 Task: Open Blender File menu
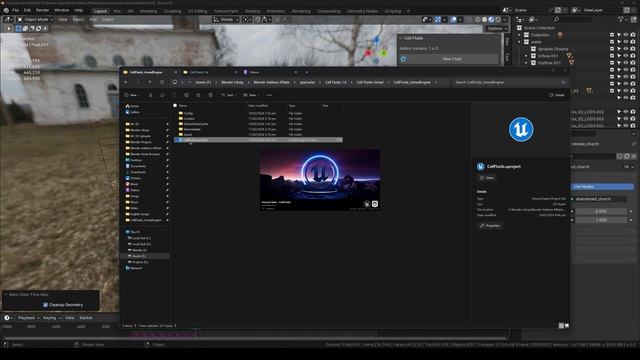pos(15,10)
